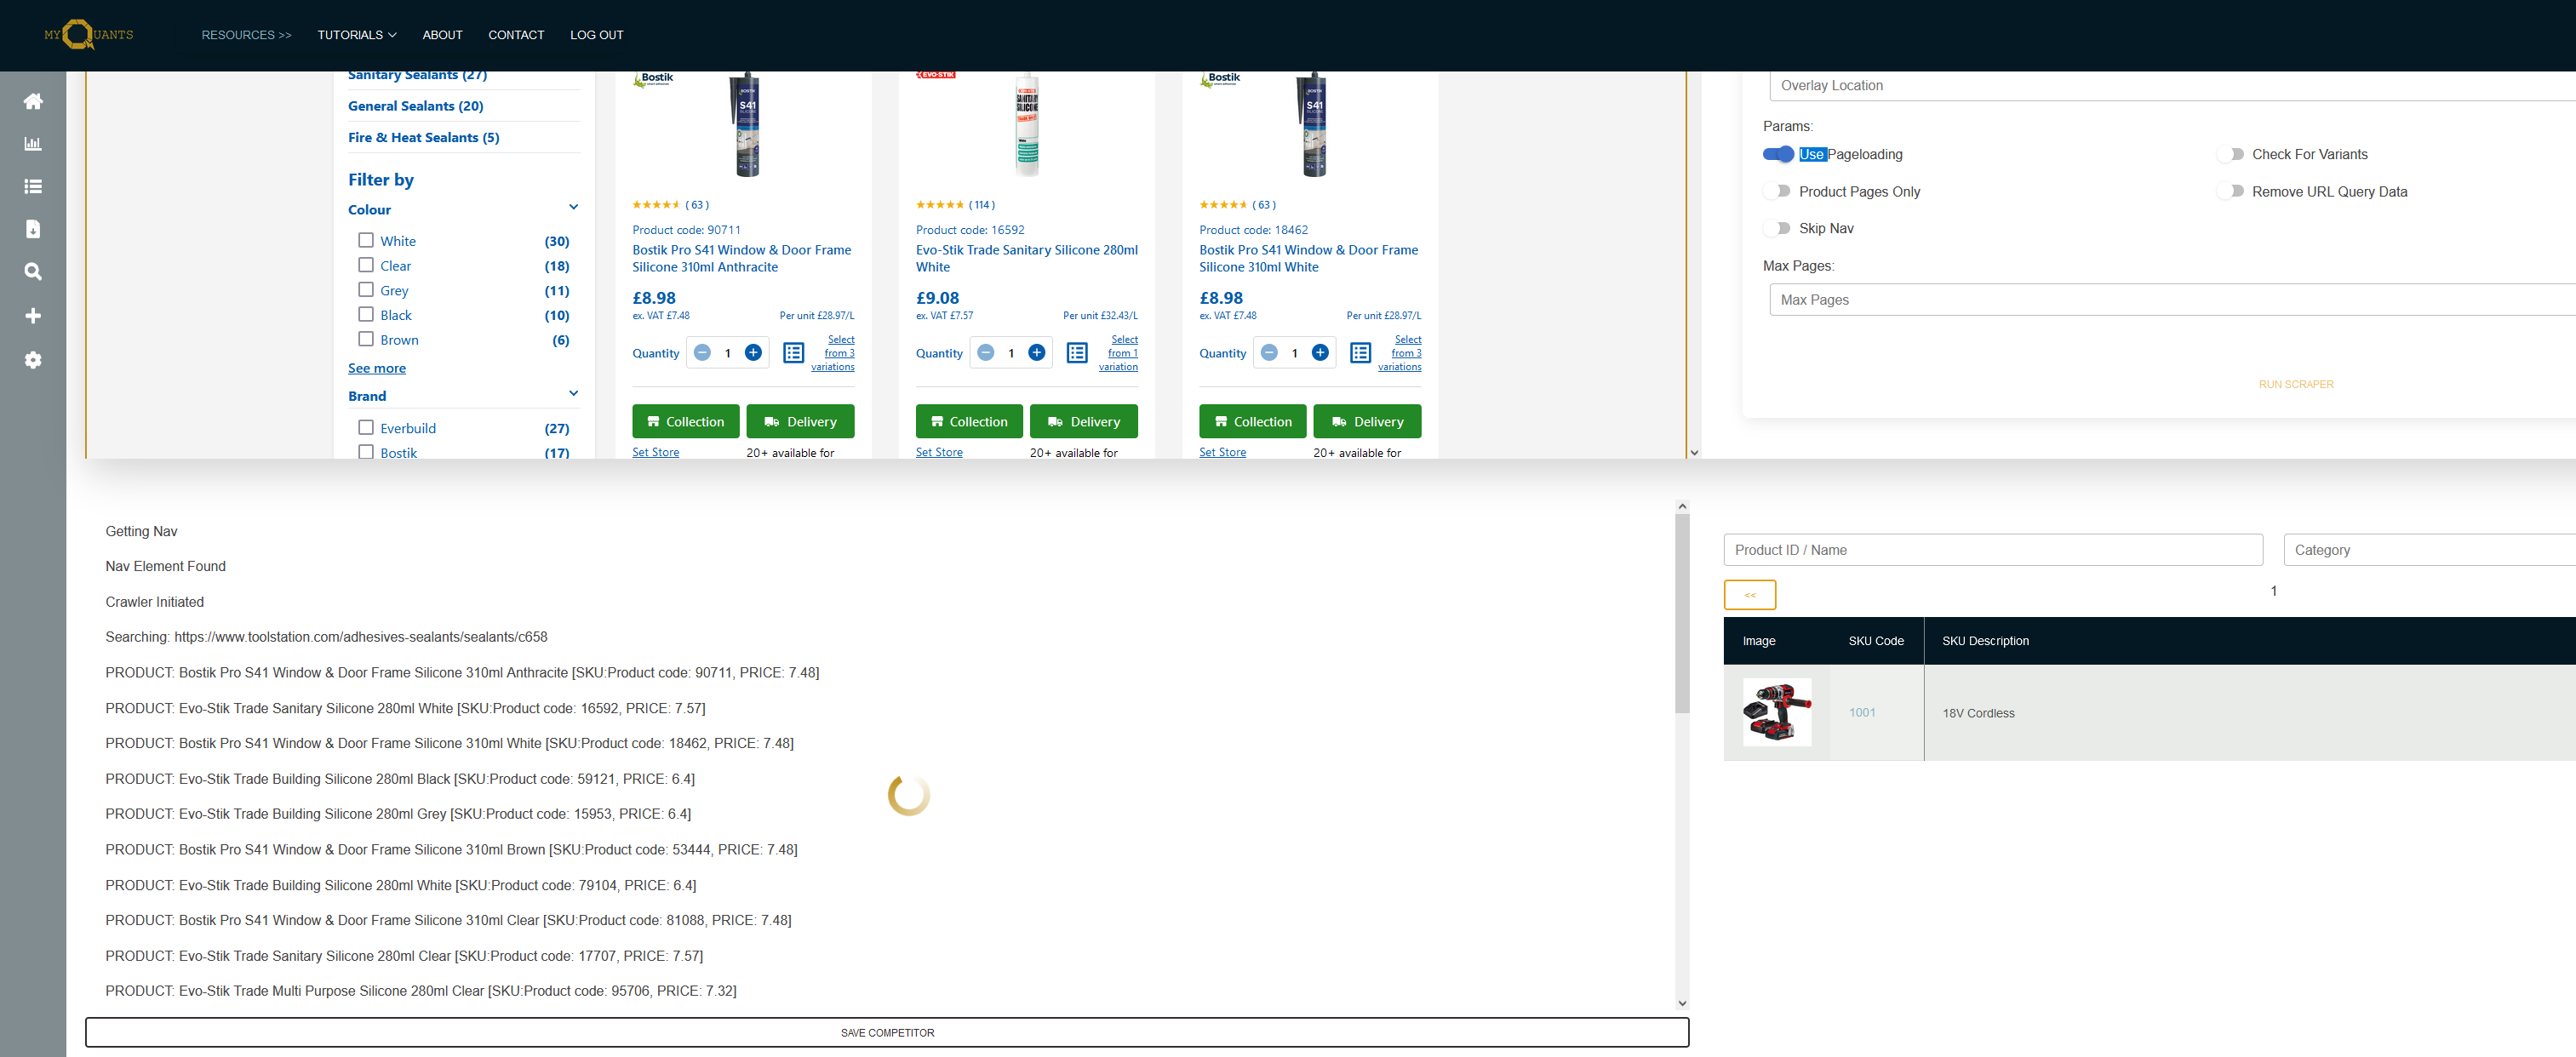The height and width of the screenshot is (1057, 2576).
Task: Collapse the Brand filter section
Action: (574, 394)
